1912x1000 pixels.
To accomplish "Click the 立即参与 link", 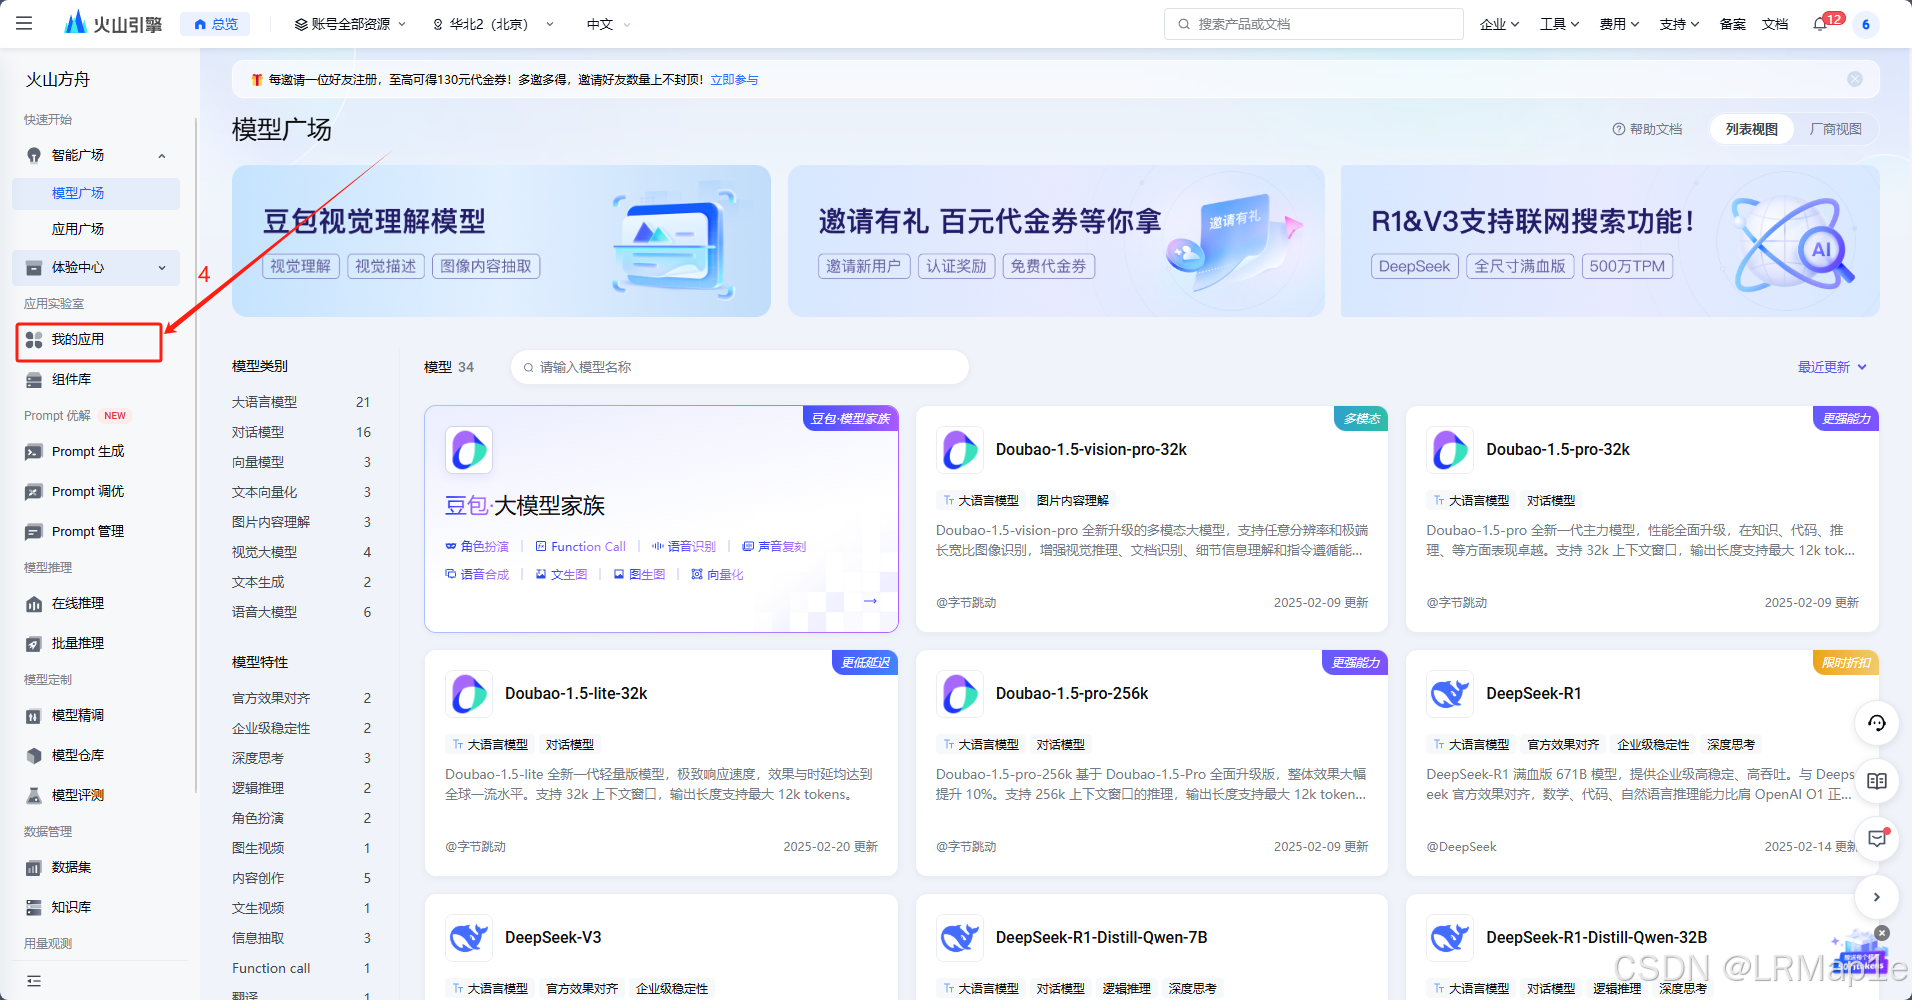I will click(x=734, y=79).
